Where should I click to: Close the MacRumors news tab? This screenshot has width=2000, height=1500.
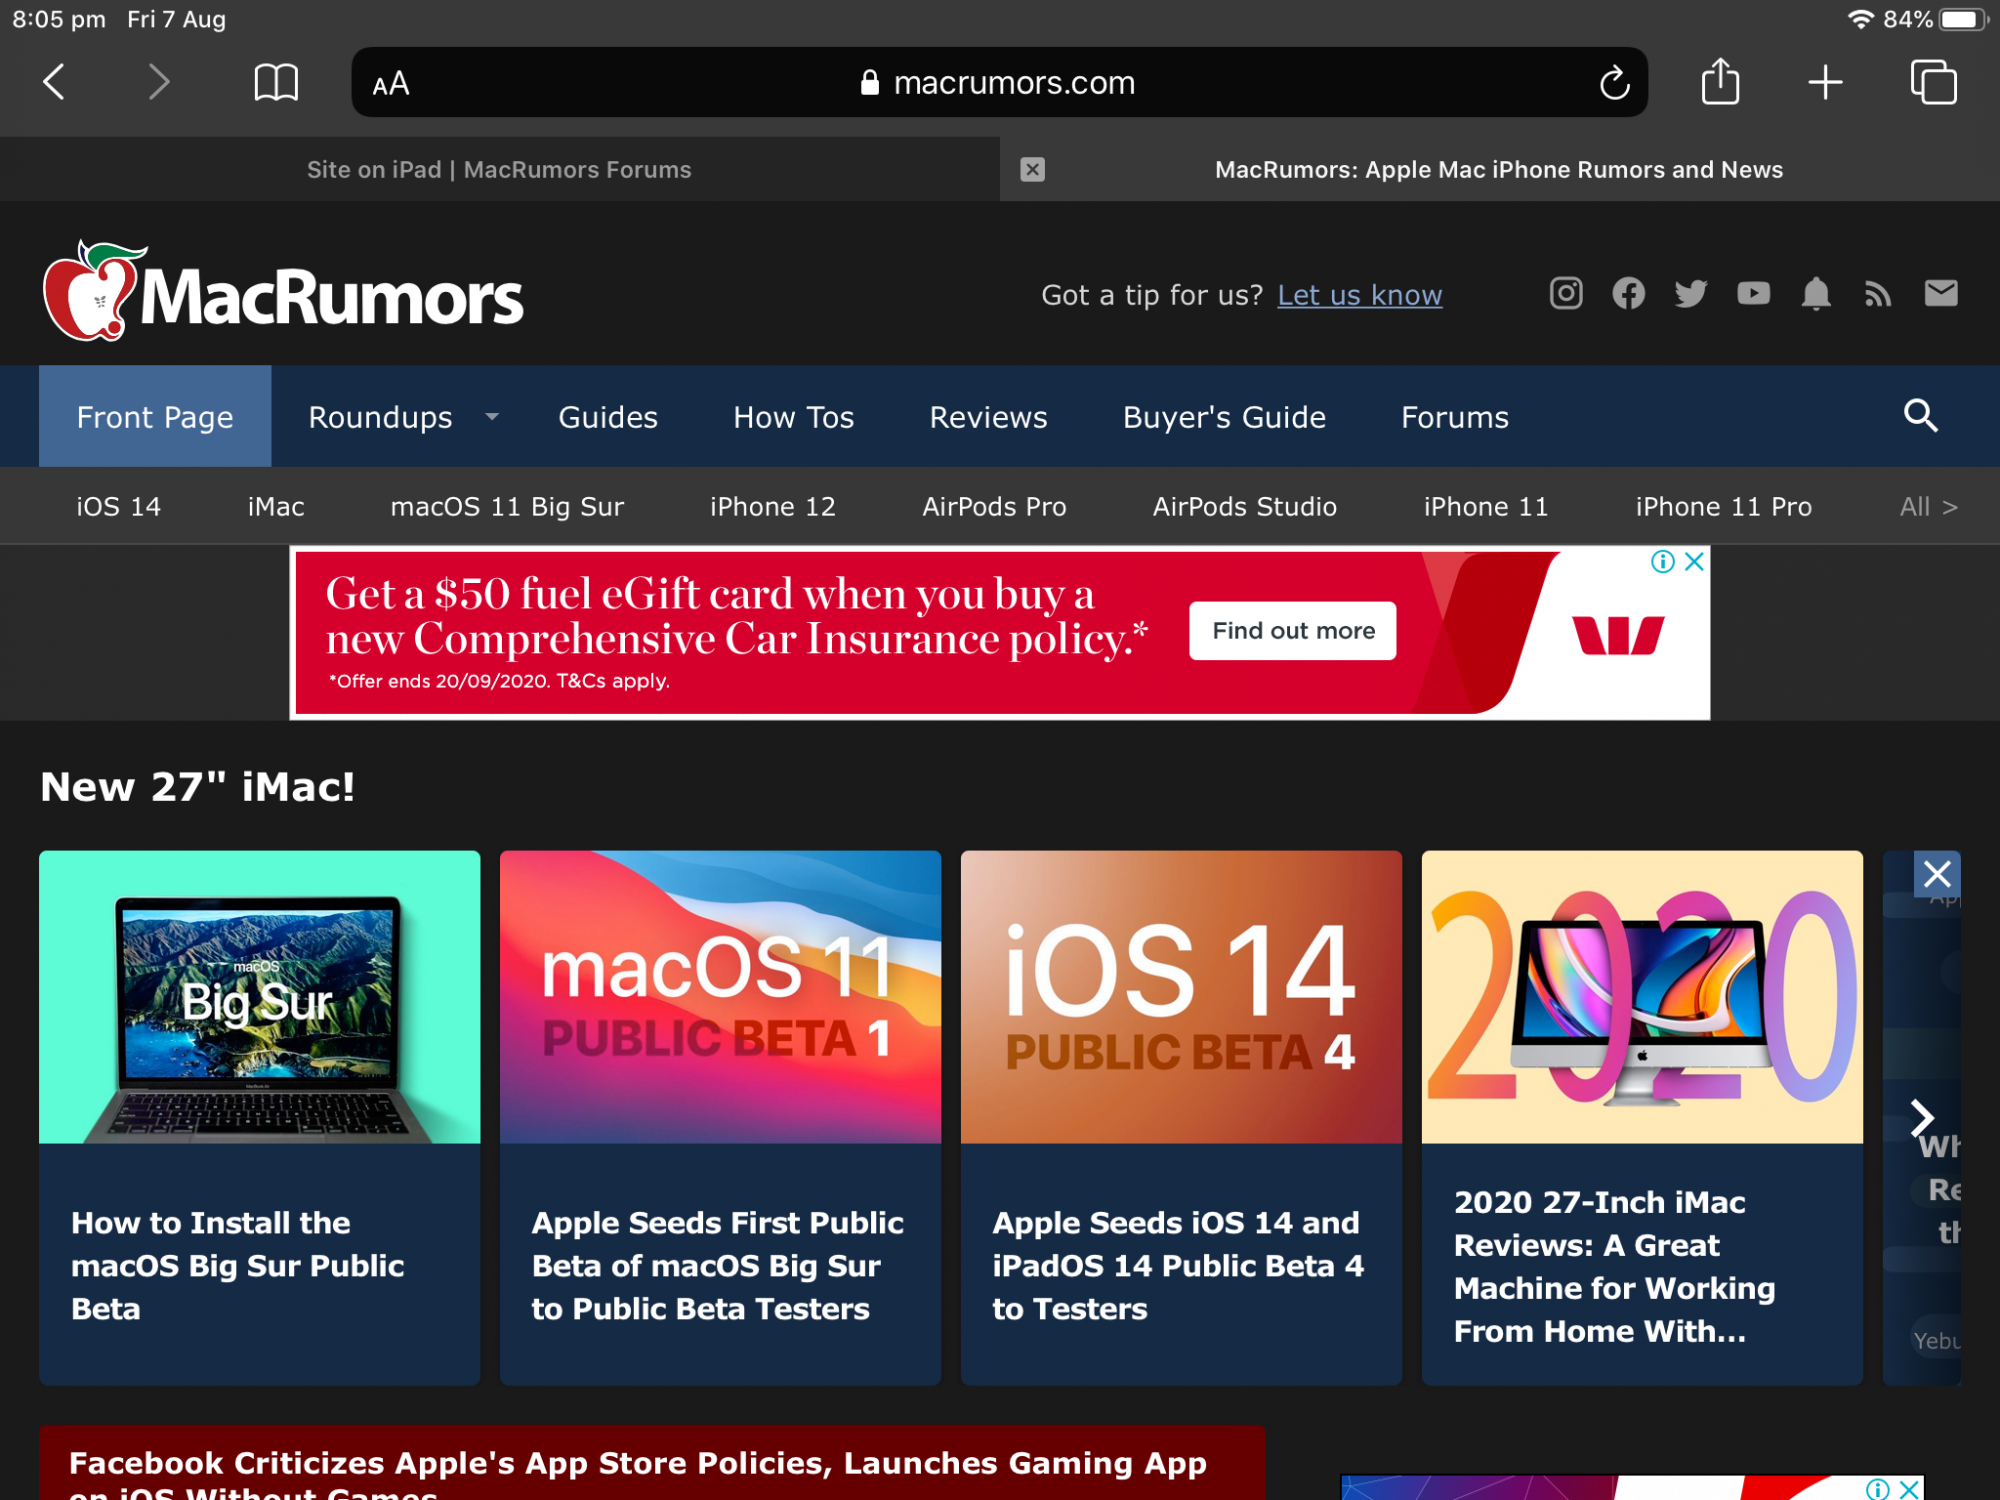[1032, 169]
